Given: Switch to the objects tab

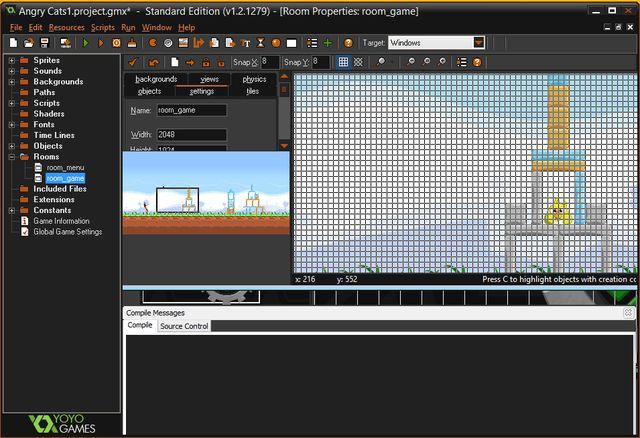Looking at the screenshot, I should 149,91.
